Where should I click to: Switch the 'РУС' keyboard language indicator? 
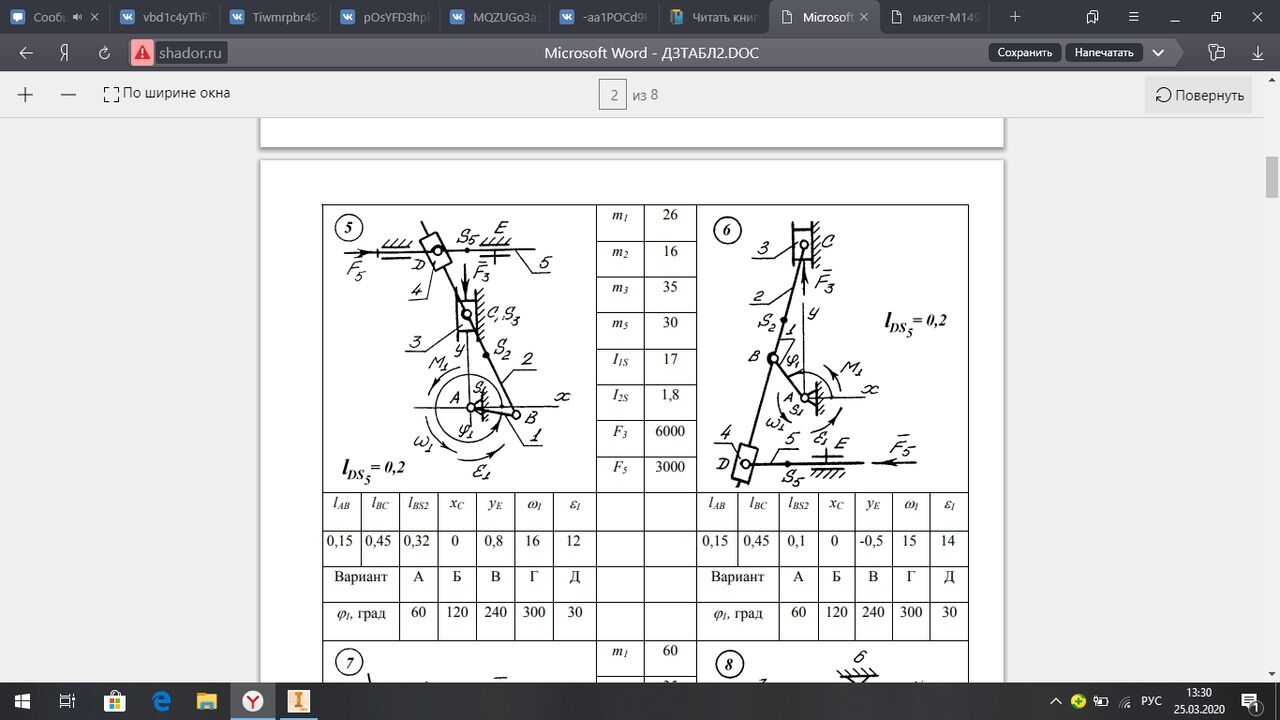[x=1151, y=701]
